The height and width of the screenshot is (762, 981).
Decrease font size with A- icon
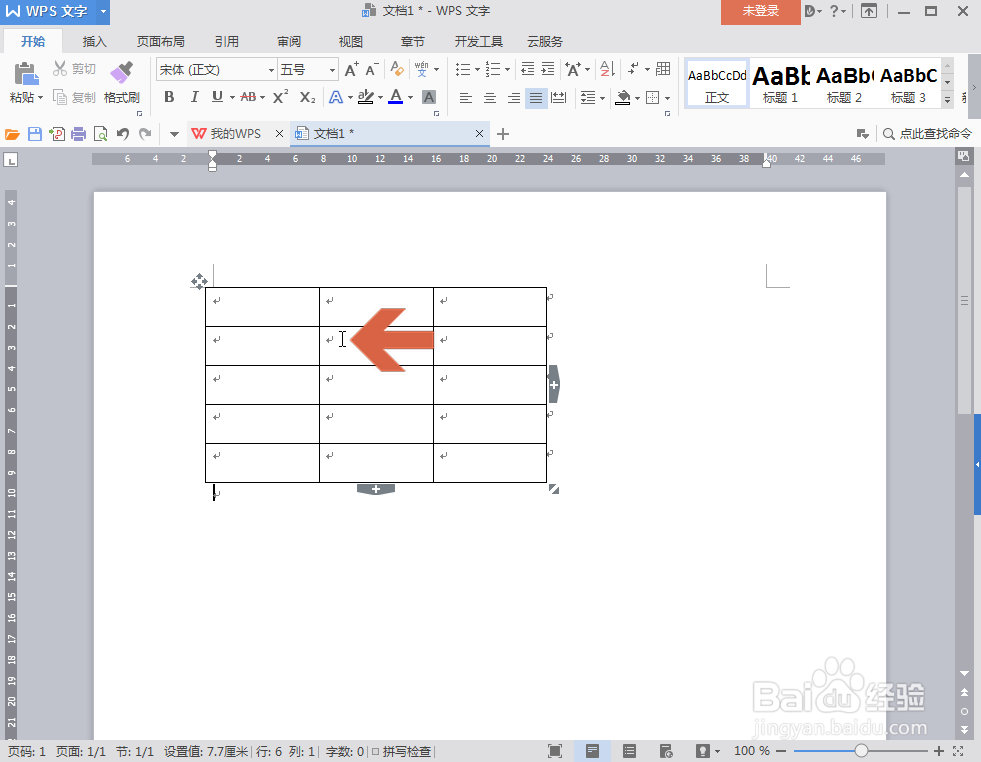point(372,69)
